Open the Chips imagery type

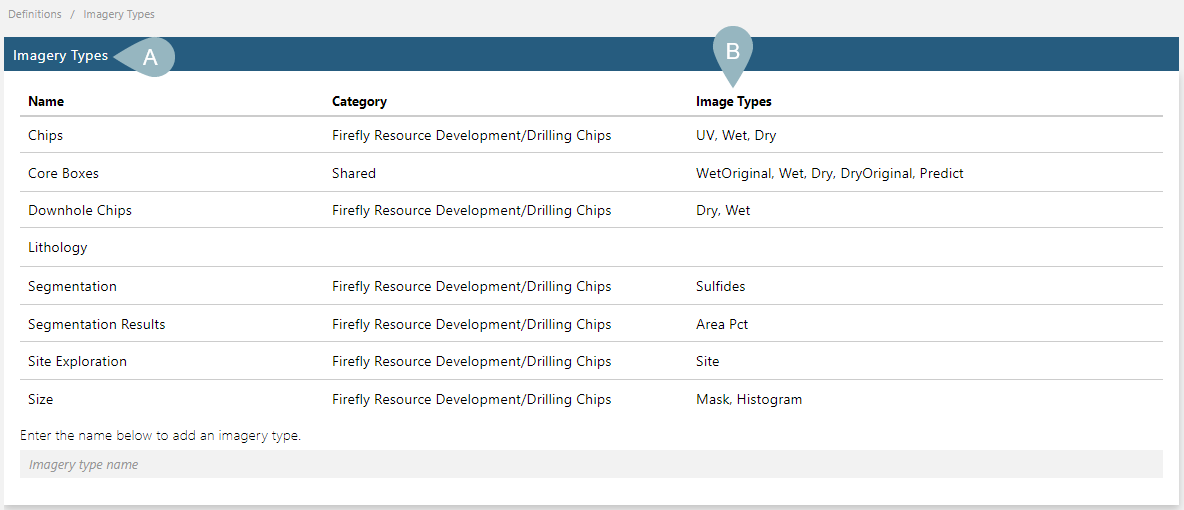[45, 136]
